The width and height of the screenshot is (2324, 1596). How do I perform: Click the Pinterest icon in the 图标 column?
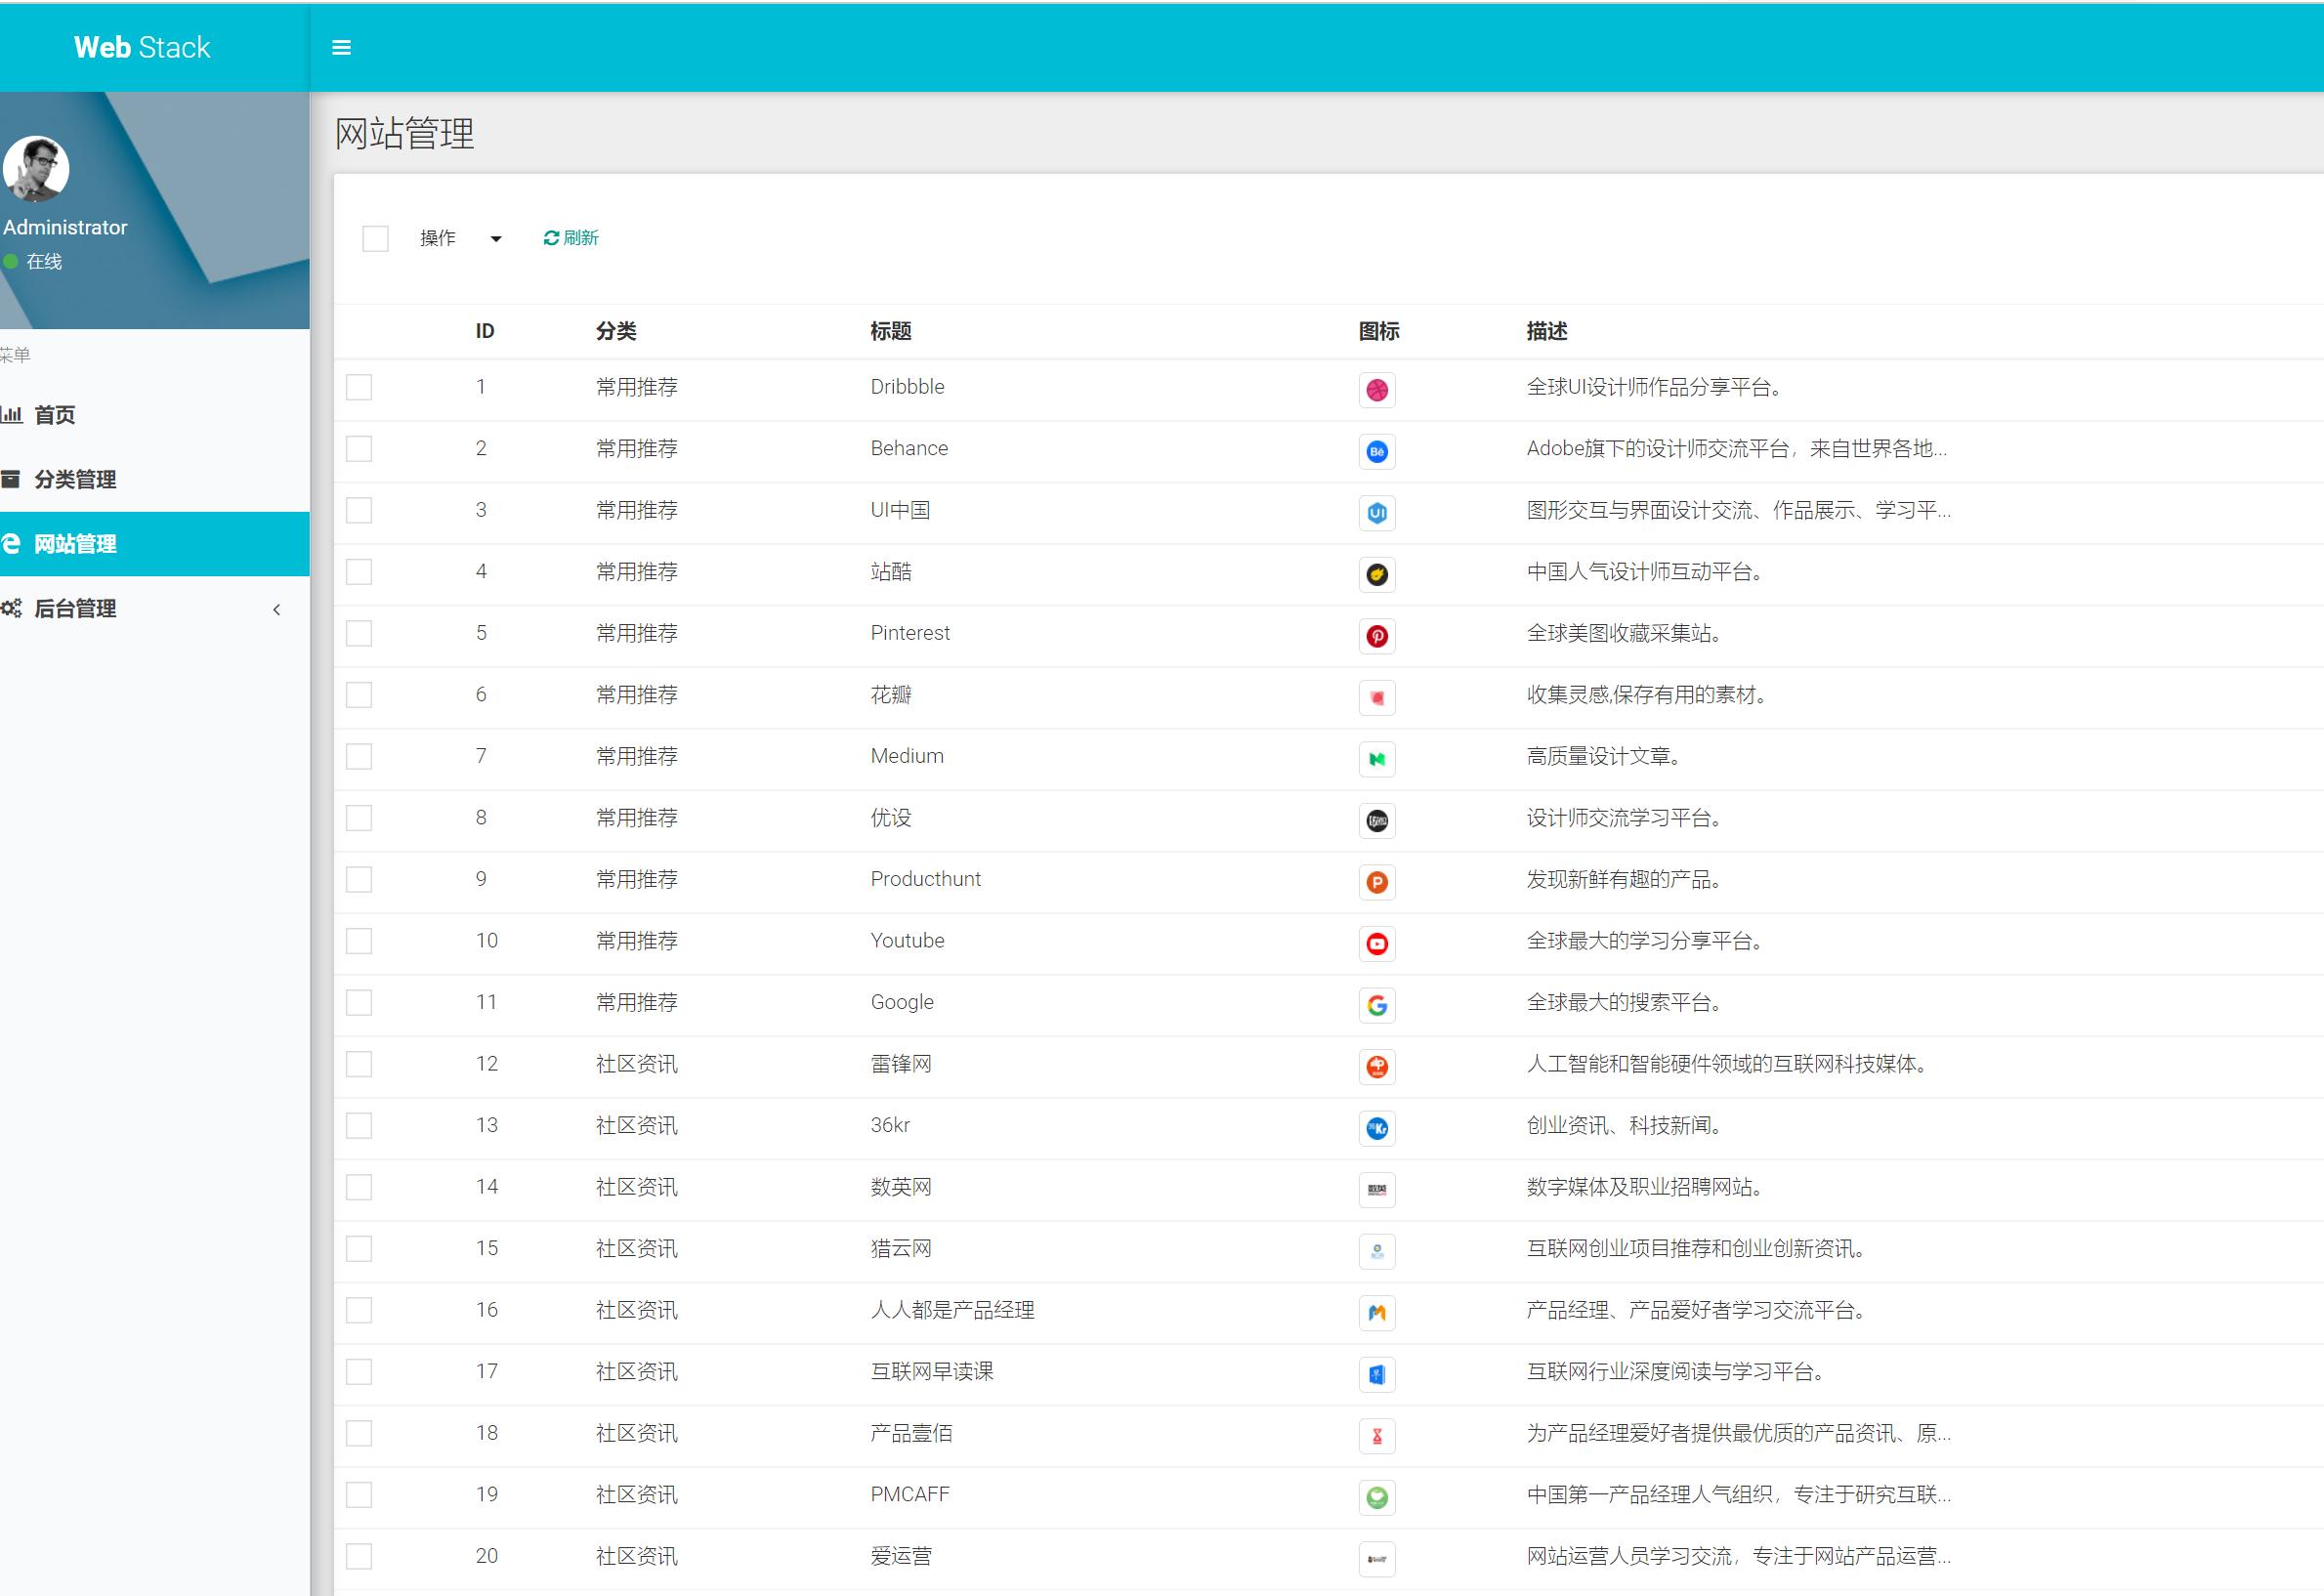1377,636
